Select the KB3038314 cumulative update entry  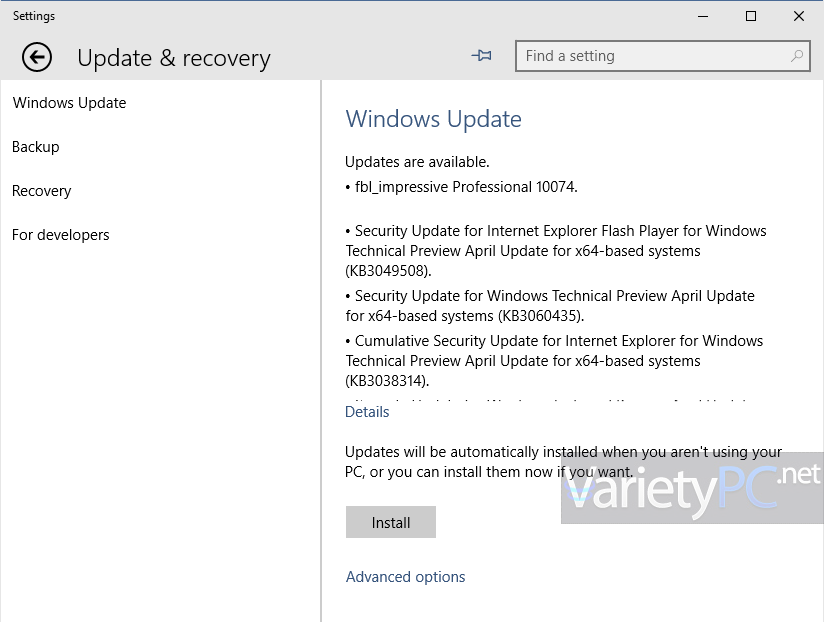pyautogui.click(x=555, y=360)
